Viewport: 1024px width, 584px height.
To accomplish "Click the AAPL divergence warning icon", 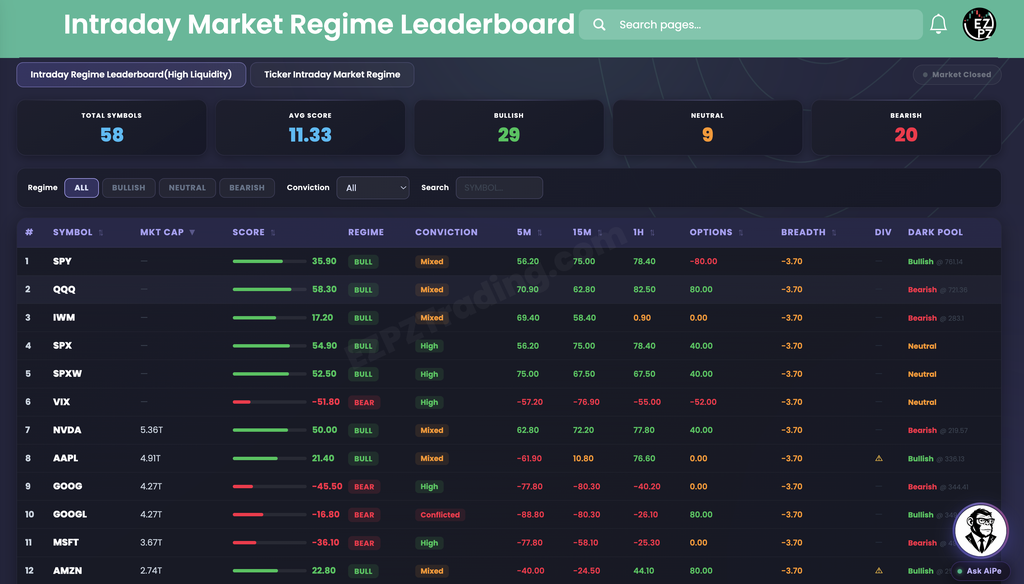I will click(x=878, y=459).
